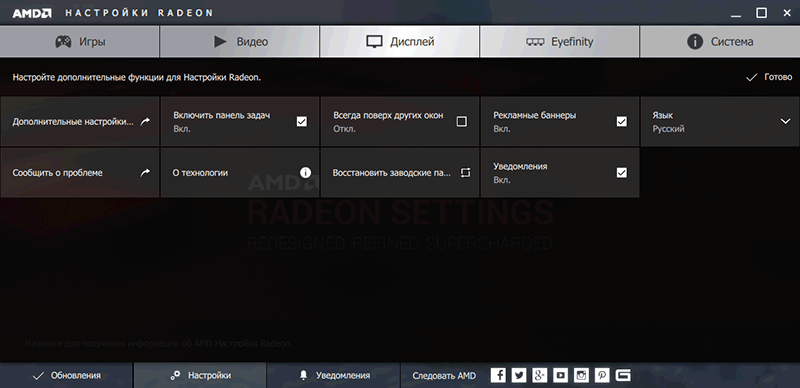Image resolution: width=800 pixels, height=388 pixels.
Task: Click the Русский language value
Action: [x=668, y=129]
